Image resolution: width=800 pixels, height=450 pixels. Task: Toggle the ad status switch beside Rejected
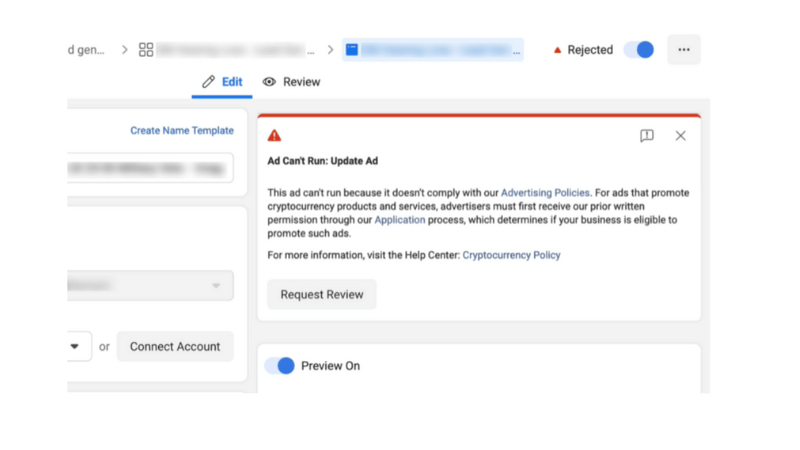click(639, 50)
